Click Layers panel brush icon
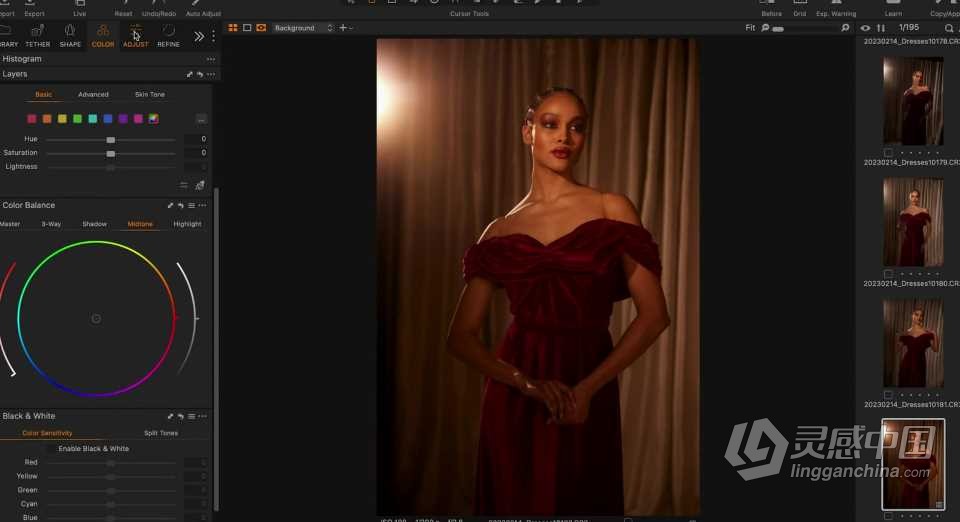 189,74
